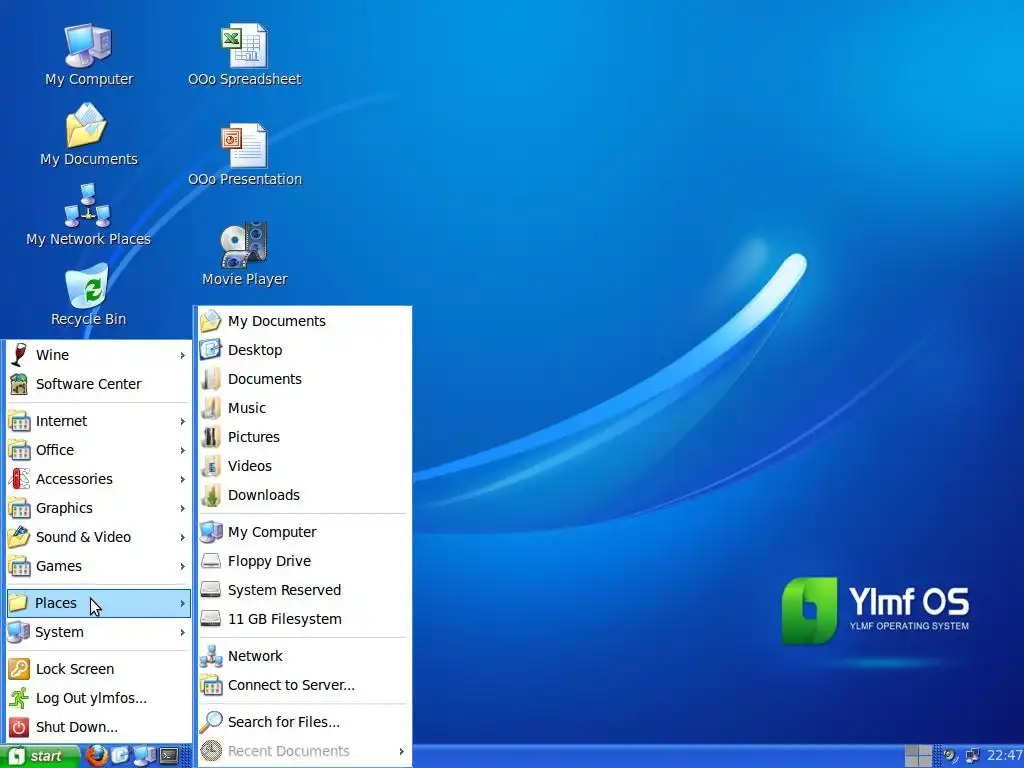Open My Documents desktop icon
Image resolution: width=1024 pixels, height=768 pixels.
pyautogui.click(x=88, y=135)
